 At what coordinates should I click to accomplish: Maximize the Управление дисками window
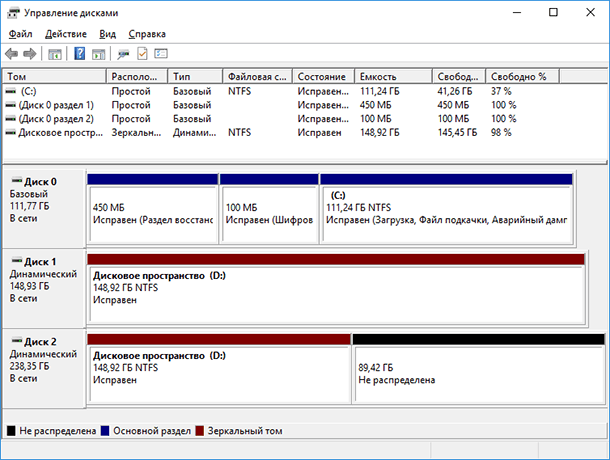pyautogui.click(x=553, y=12)
